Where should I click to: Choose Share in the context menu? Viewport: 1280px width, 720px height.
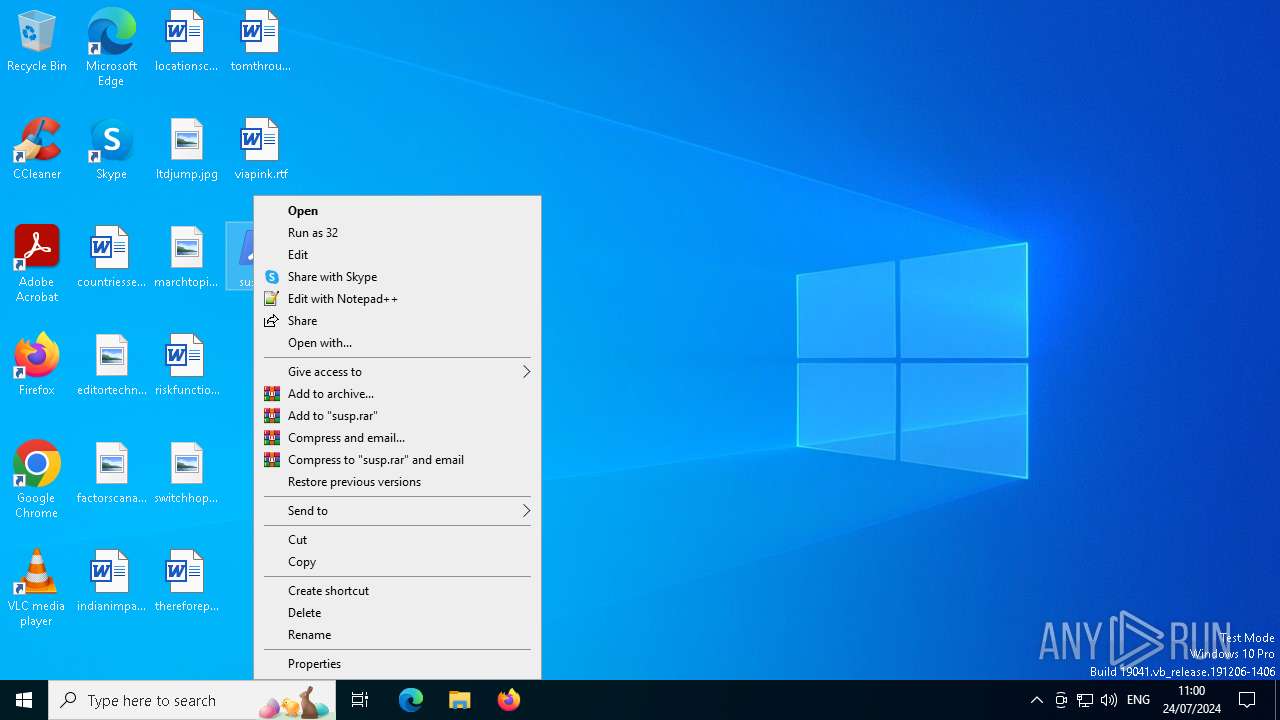click(x=398, y=321)
